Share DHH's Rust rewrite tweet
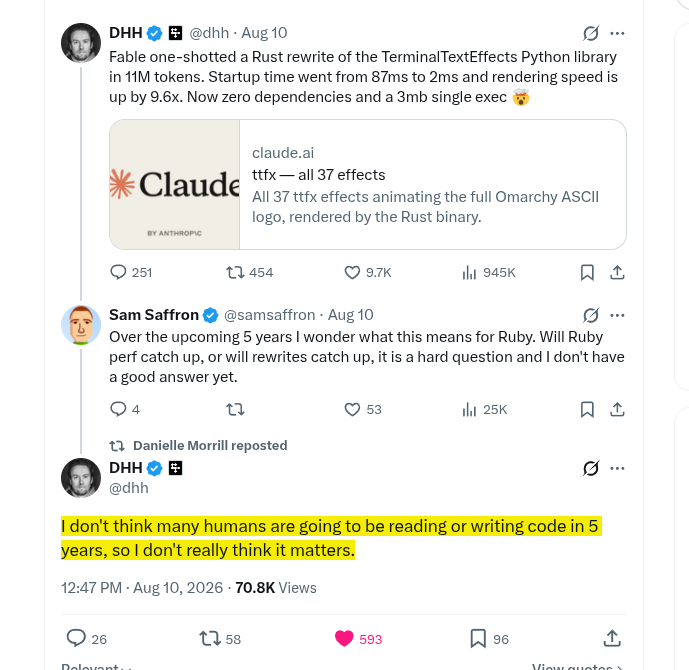The height and width of the screenshot is (670, 689). tap(617, 272)
